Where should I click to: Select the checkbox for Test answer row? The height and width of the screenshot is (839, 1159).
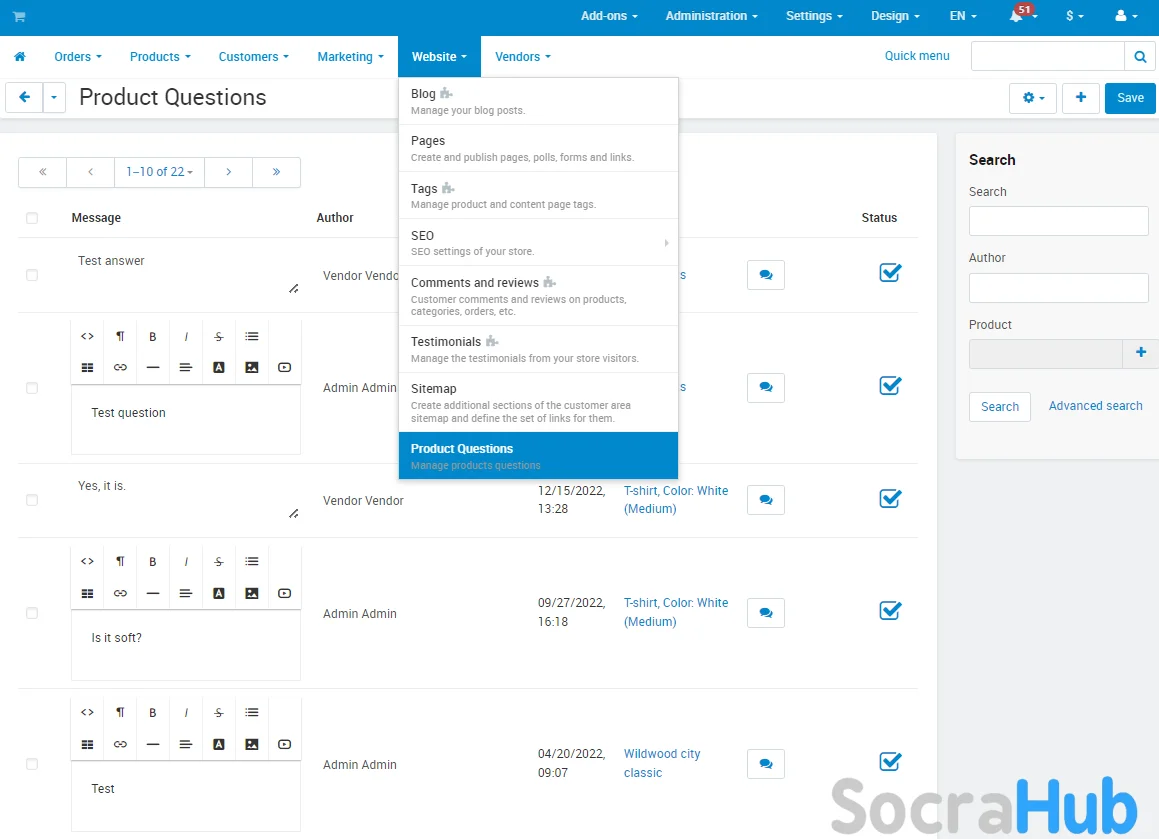coord(32,275)
